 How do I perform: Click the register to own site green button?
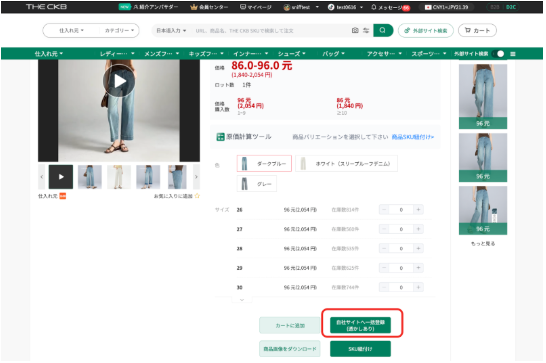[360, 325]
